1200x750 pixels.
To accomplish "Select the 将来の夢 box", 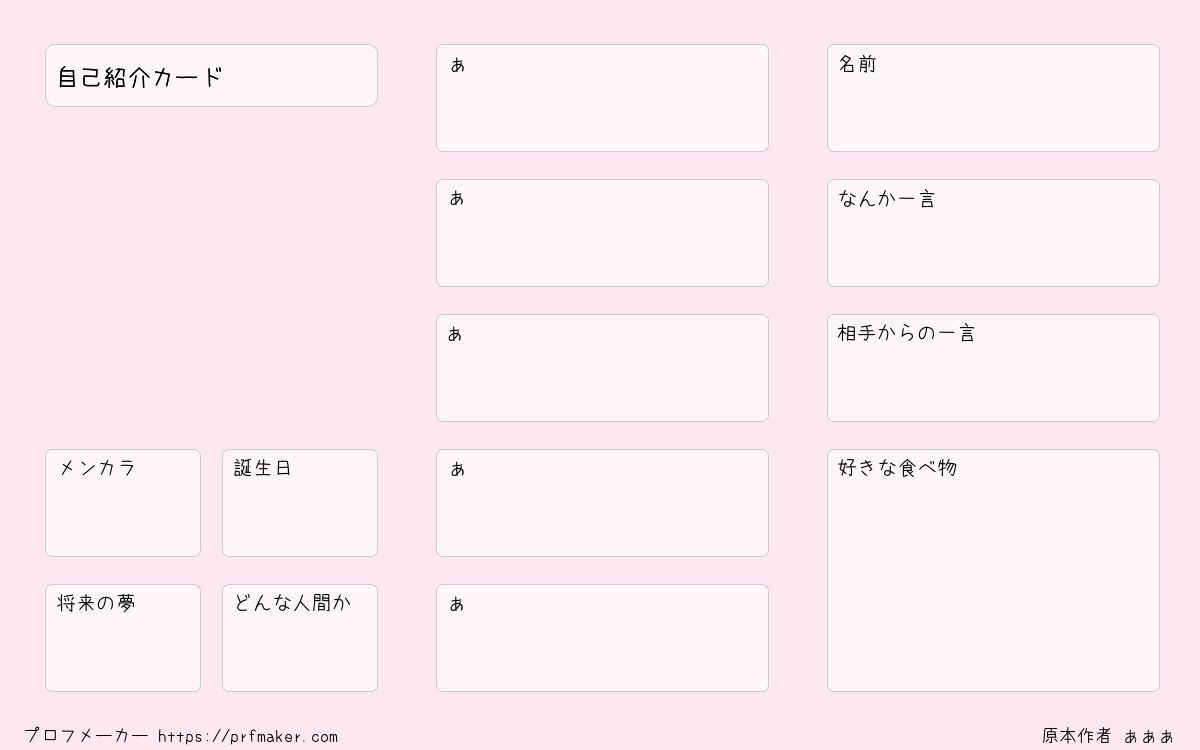I will point(123,638).
